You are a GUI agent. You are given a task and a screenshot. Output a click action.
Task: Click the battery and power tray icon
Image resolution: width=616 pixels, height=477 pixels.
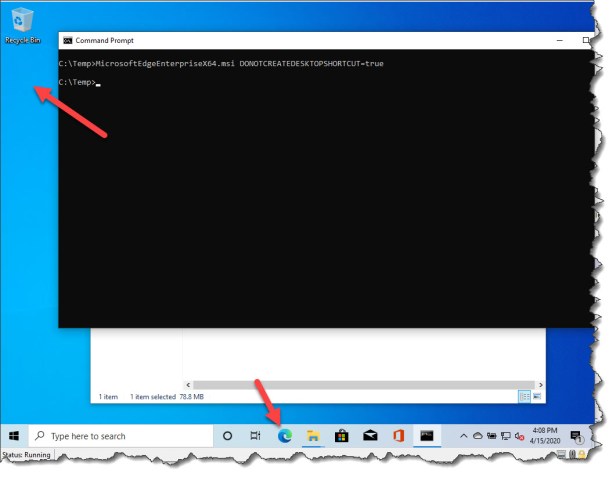491,436
